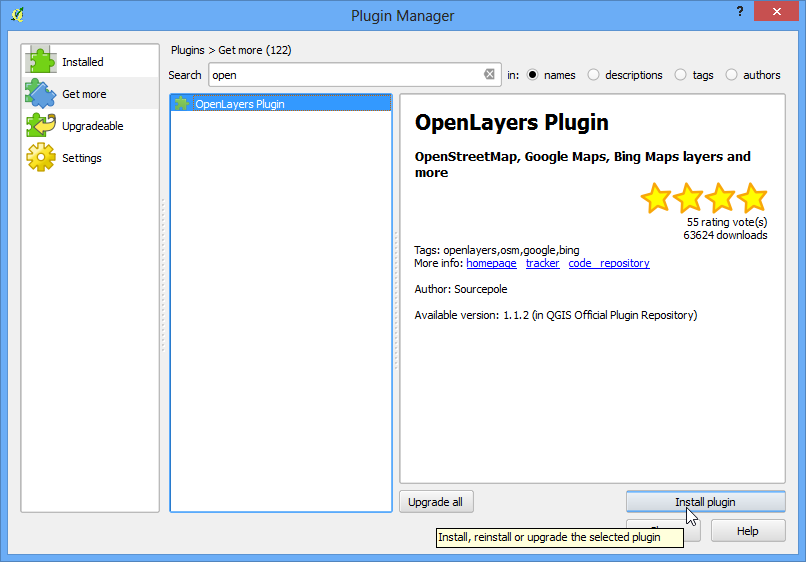Rate plugin with the third star
Viewport: 806px width, 562px height.
[720, 197]
